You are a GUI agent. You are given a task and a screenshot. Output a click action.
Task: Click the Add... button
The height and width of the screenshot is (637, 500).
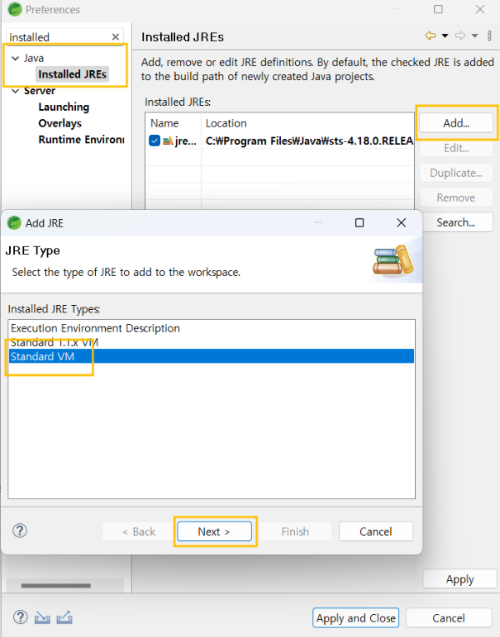coord(456,123)
